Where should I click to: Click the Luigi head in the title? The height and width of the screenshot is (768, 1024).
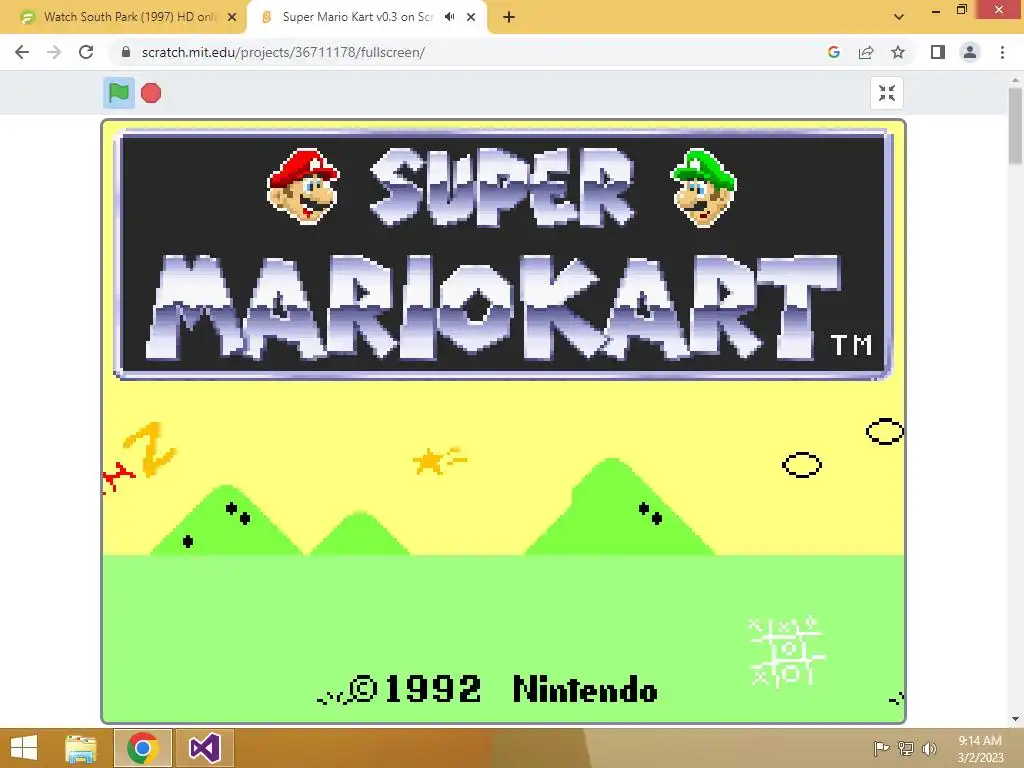(704, 188)
